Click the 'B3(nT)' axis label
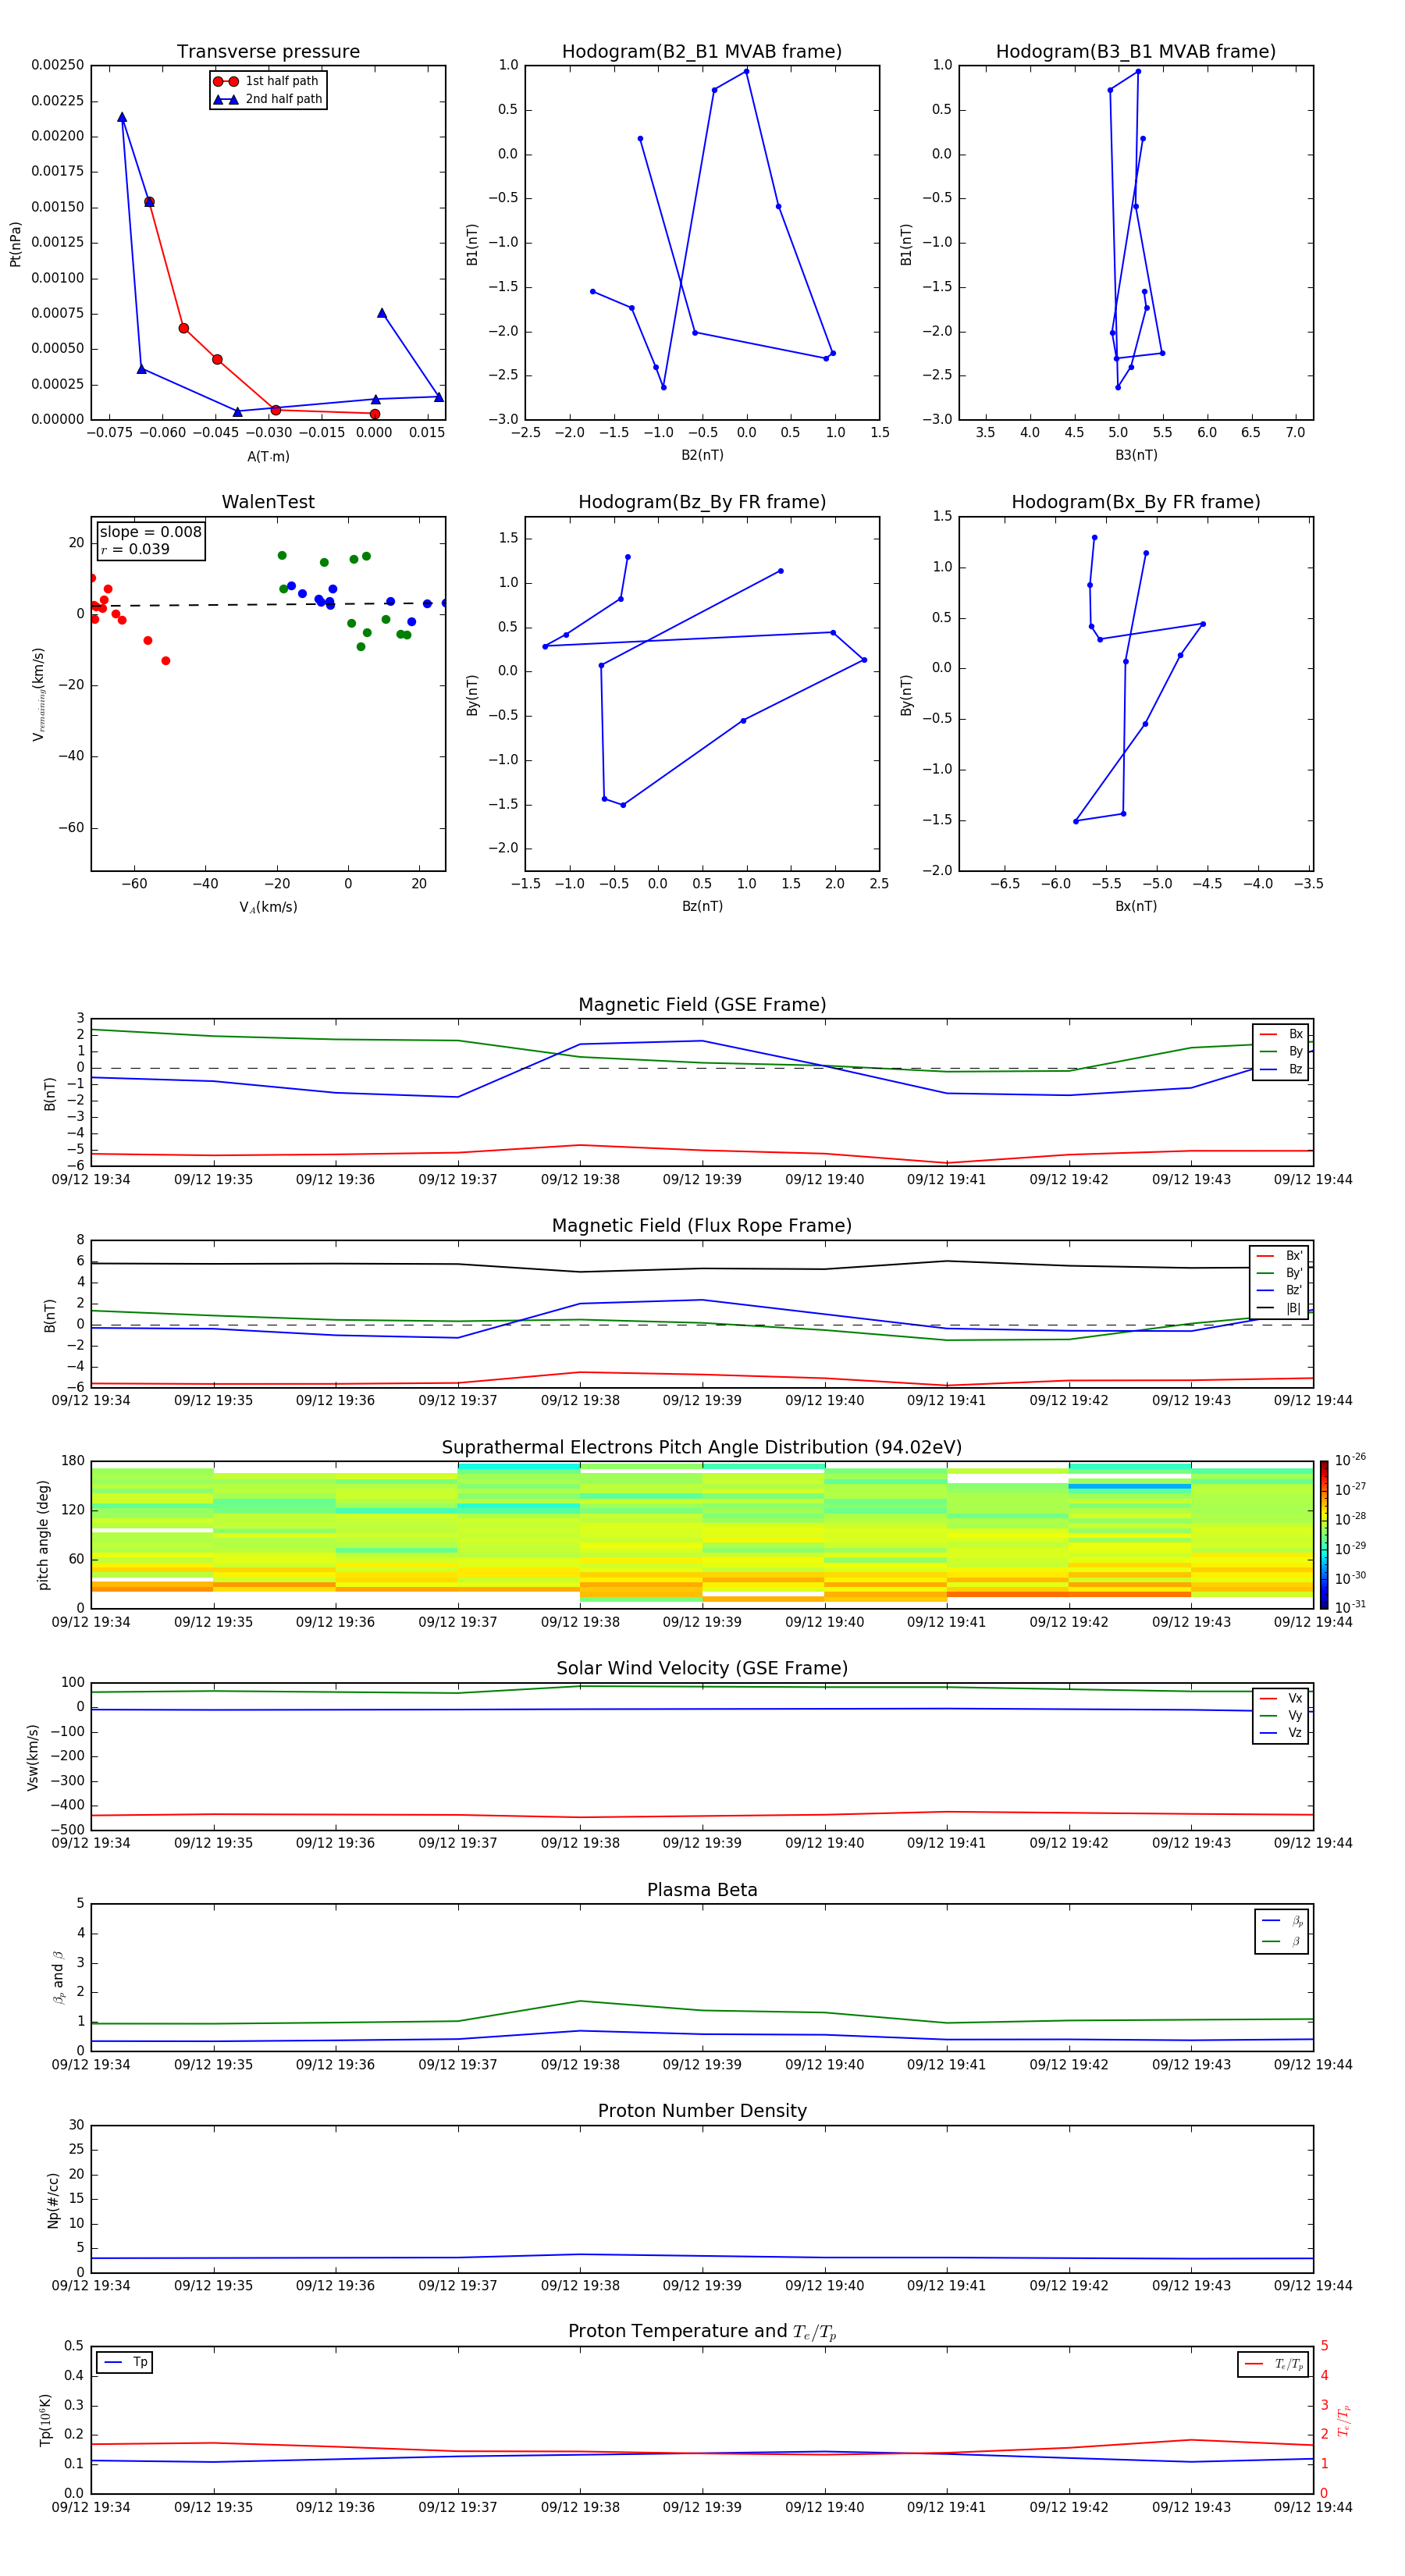The width and height of the screenshot is (1405, 2576). pos(1136,455)
